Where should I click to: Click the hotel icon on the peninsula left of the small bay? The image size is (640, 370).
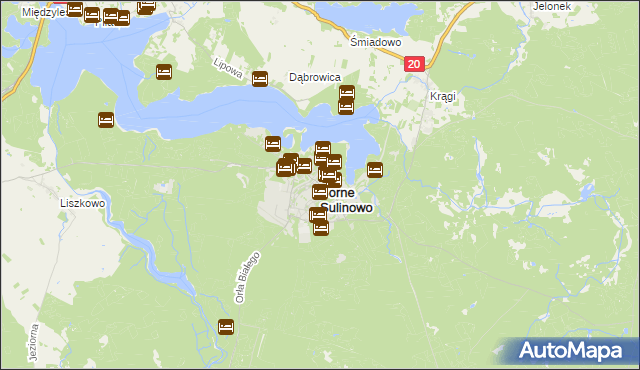click(x=273, y=144)
